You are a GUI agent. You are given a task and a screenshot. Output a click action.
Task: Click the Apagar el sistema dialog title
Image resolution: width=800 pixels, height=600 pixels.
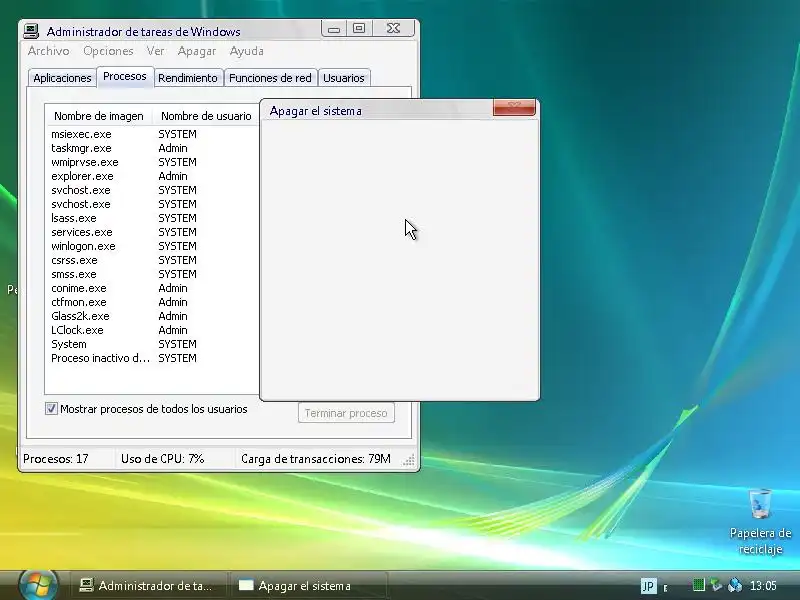(315, 111)
